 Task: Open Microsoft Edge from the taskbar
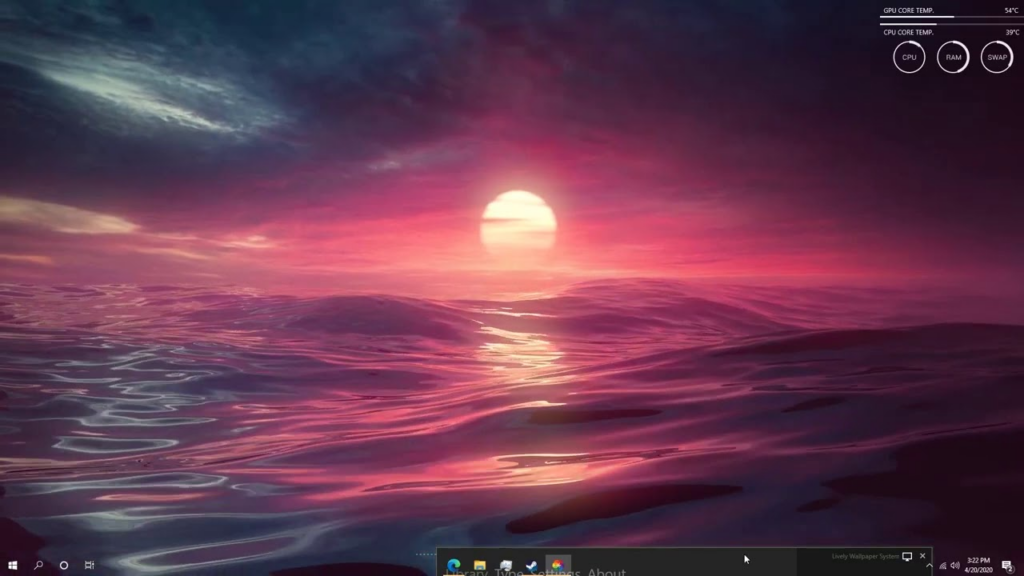click(x=454, y=565)
